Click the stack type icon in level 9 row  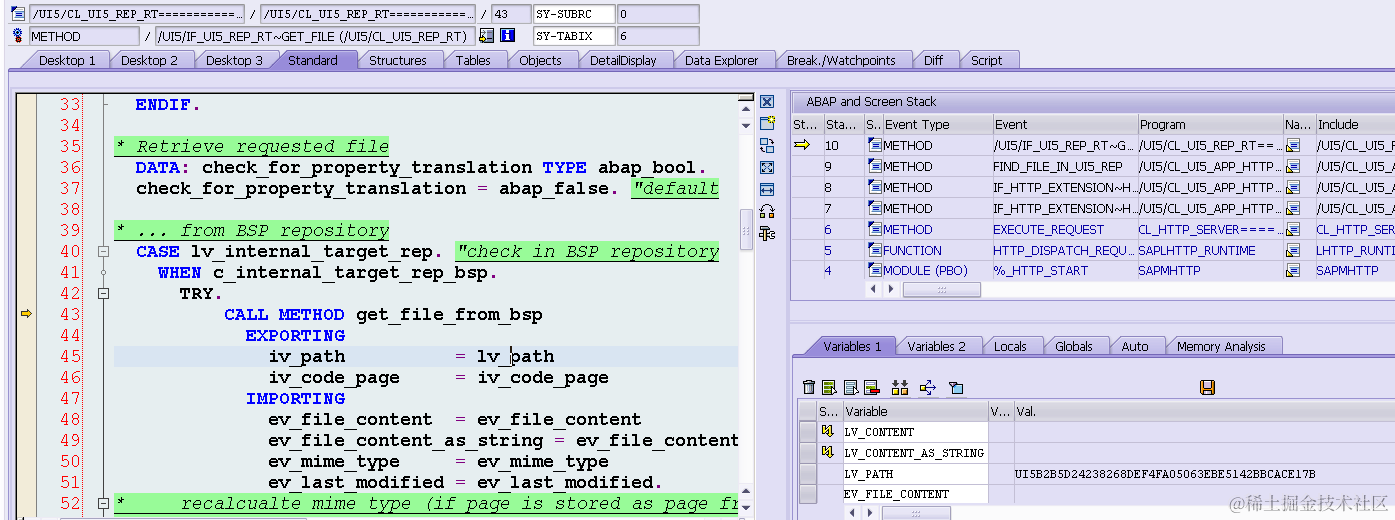coord(874,167)
